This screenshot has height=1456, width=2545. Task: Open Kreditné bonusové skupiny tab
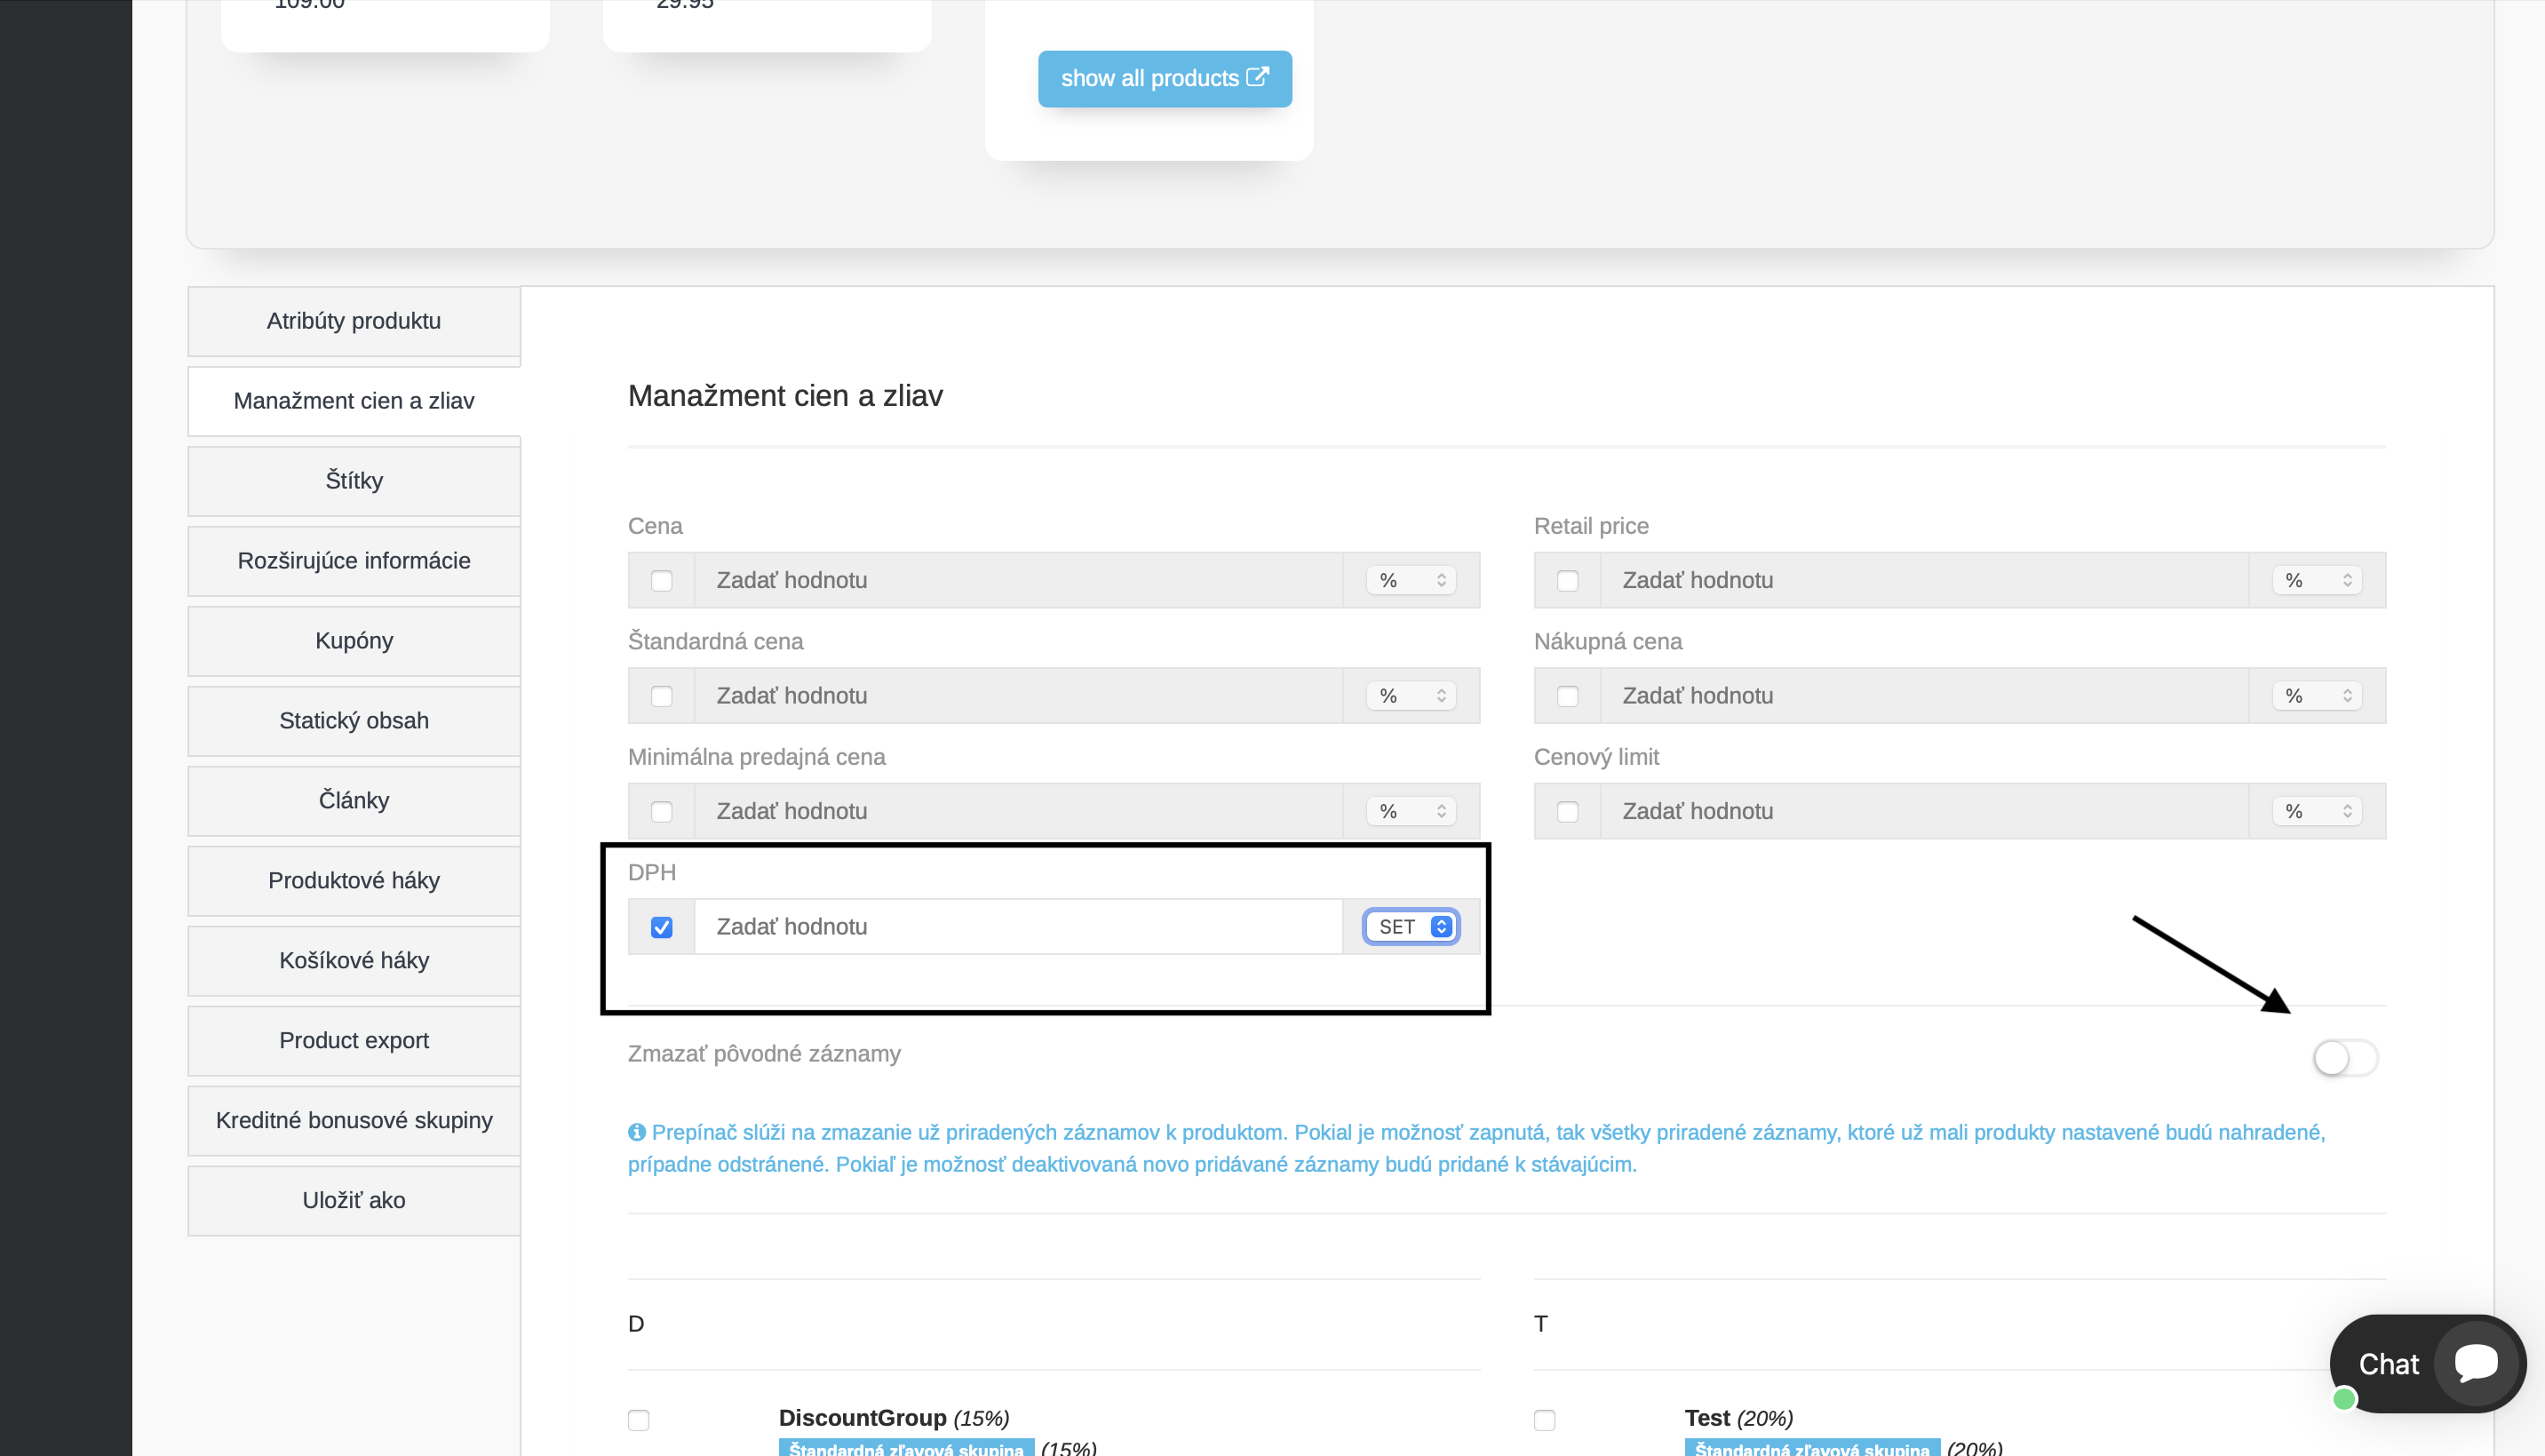point(354,1121)
